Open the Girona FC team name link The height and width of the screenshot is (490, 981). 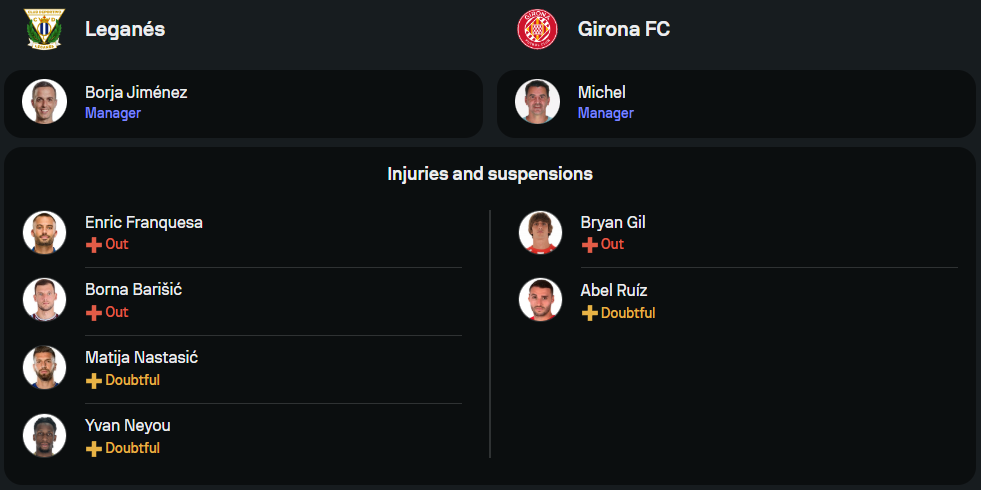tap(624, 30)
